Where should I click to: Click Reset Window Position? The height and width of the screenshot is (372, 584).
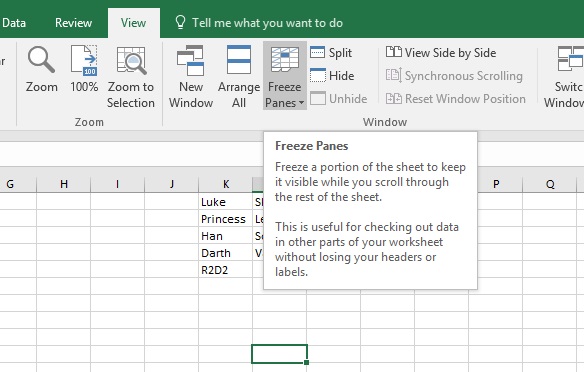click(456, 99)
